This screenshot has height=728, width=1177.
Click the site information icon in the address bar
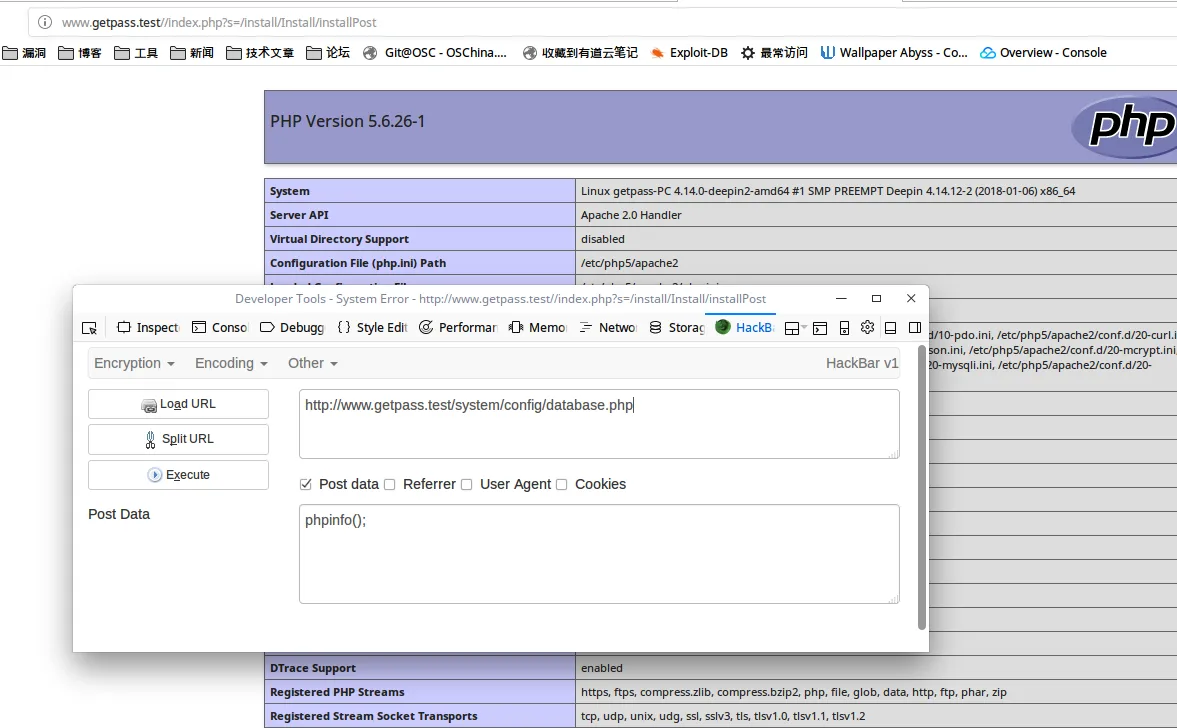pyautogui.click(x=45, y=22)
